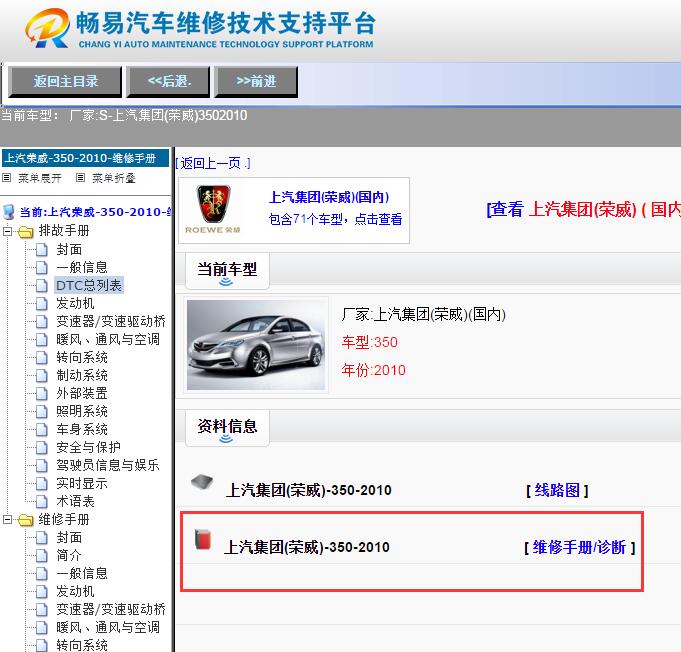Open 变速器/变速驱动桥 under 排故手册

pyautogui.click(x=111, y=321)
